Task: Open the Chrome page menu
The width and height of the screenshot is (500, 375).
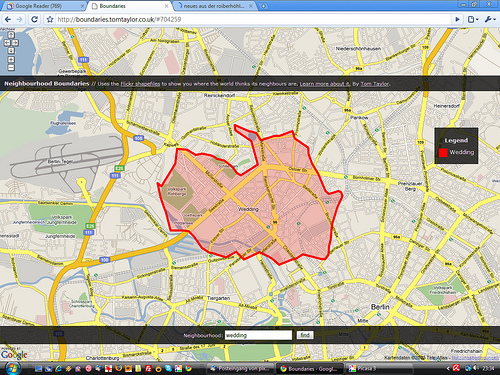Action: coord(473,19)
